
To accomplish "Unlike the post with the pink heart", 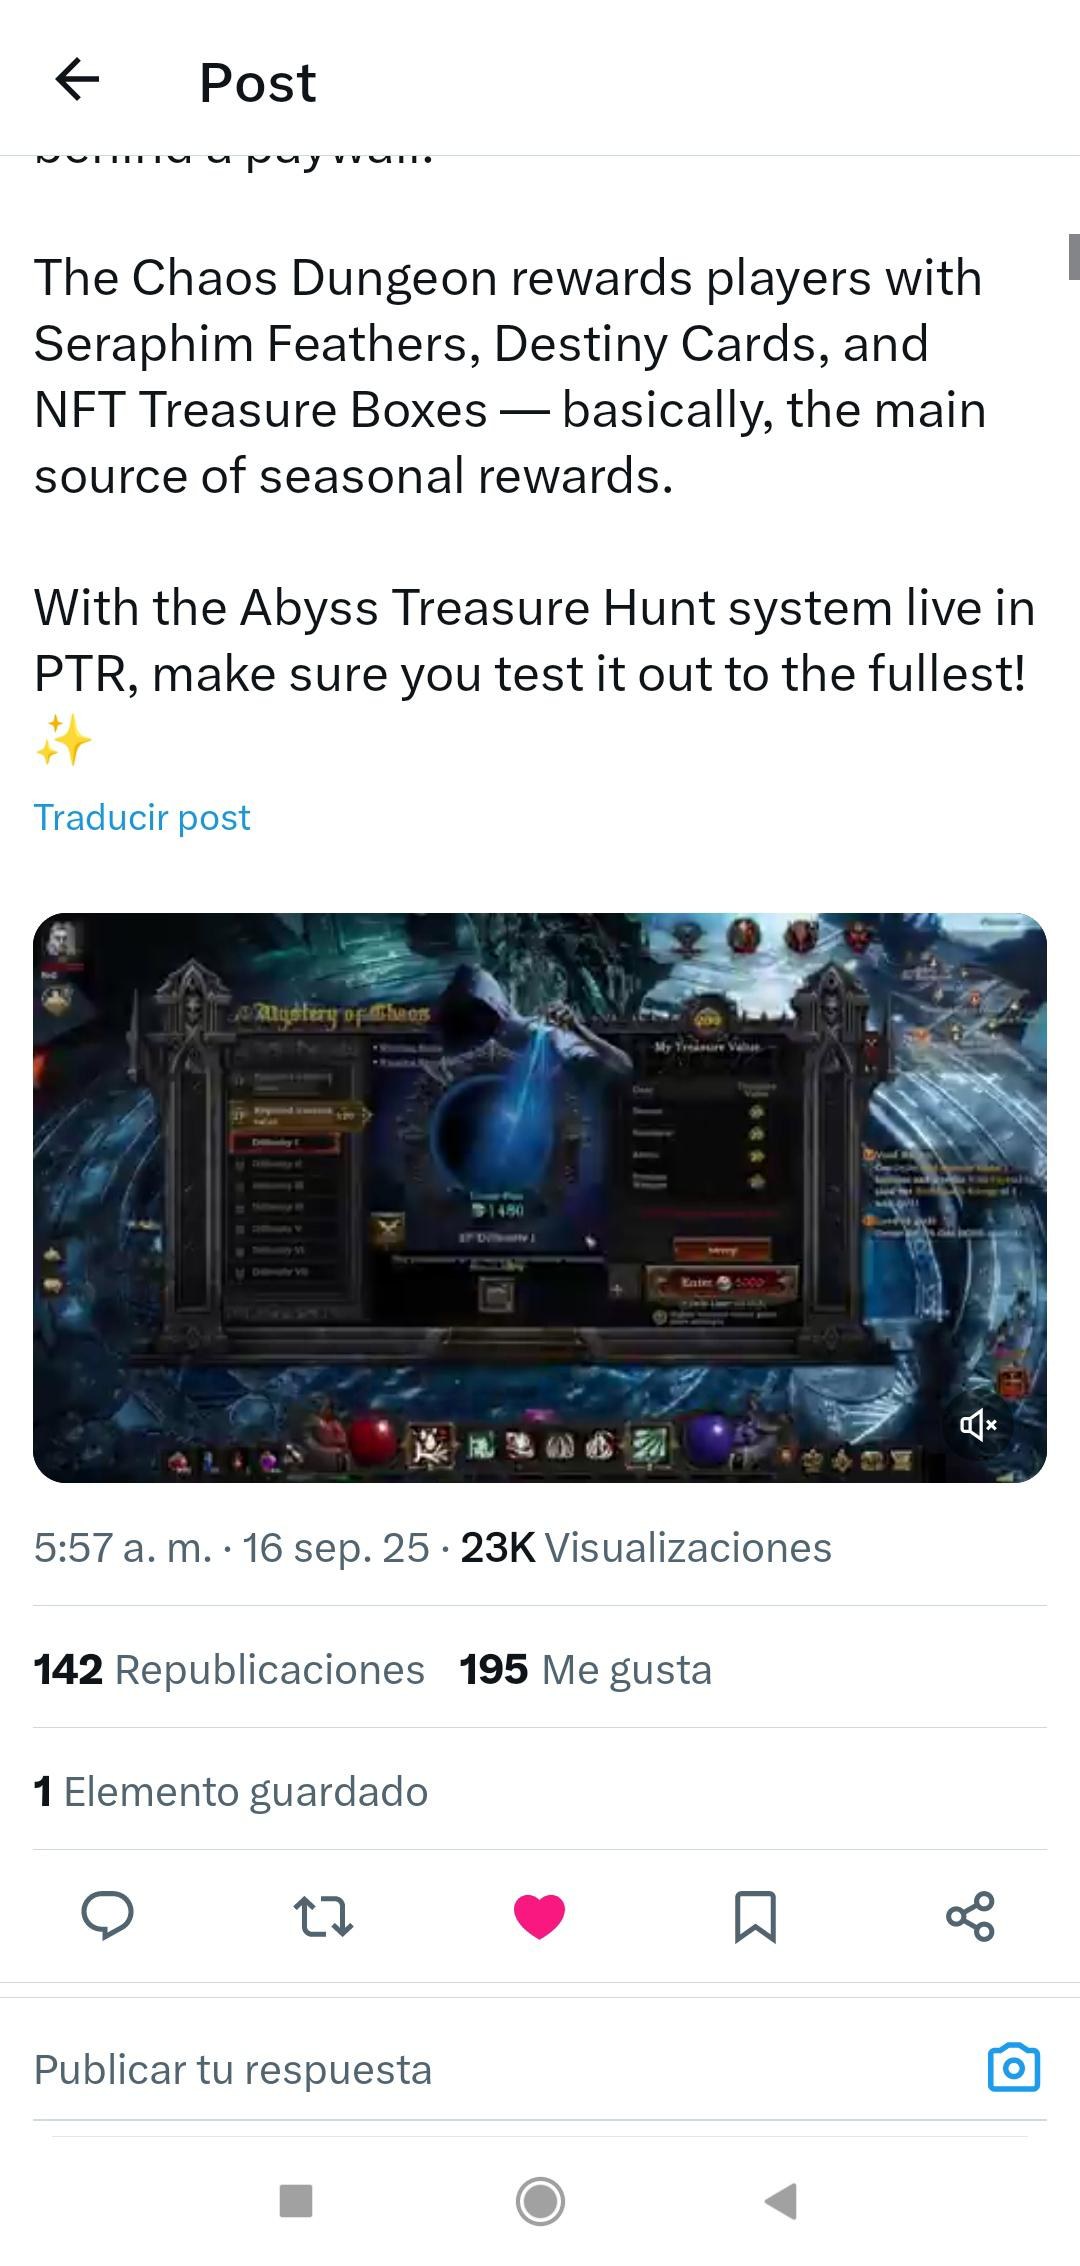I will 539,1916.
